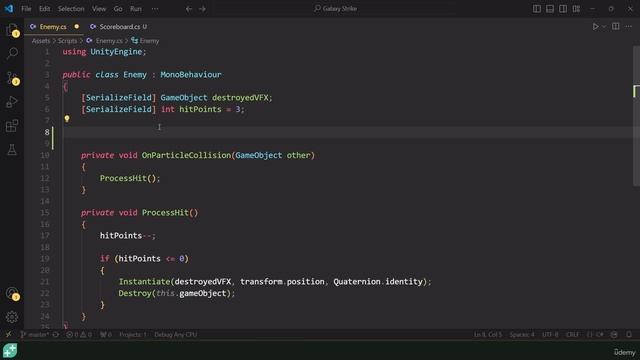
Task: Select Assets in the breadcrumb
Action: [x=41, y=41]
